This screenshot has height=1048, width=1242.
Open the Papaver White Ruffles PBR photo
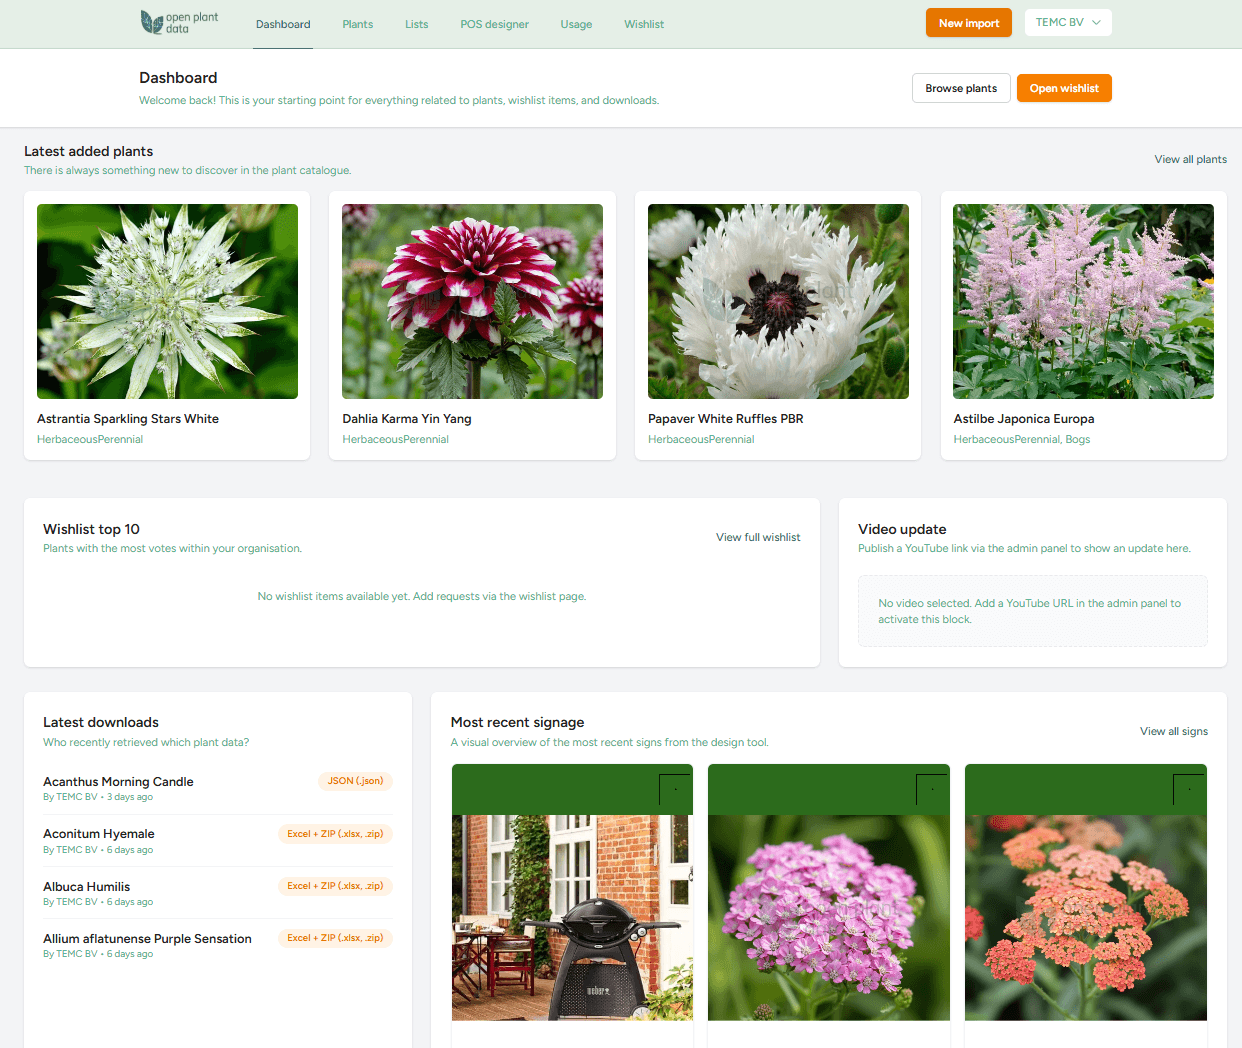point(778,301)
